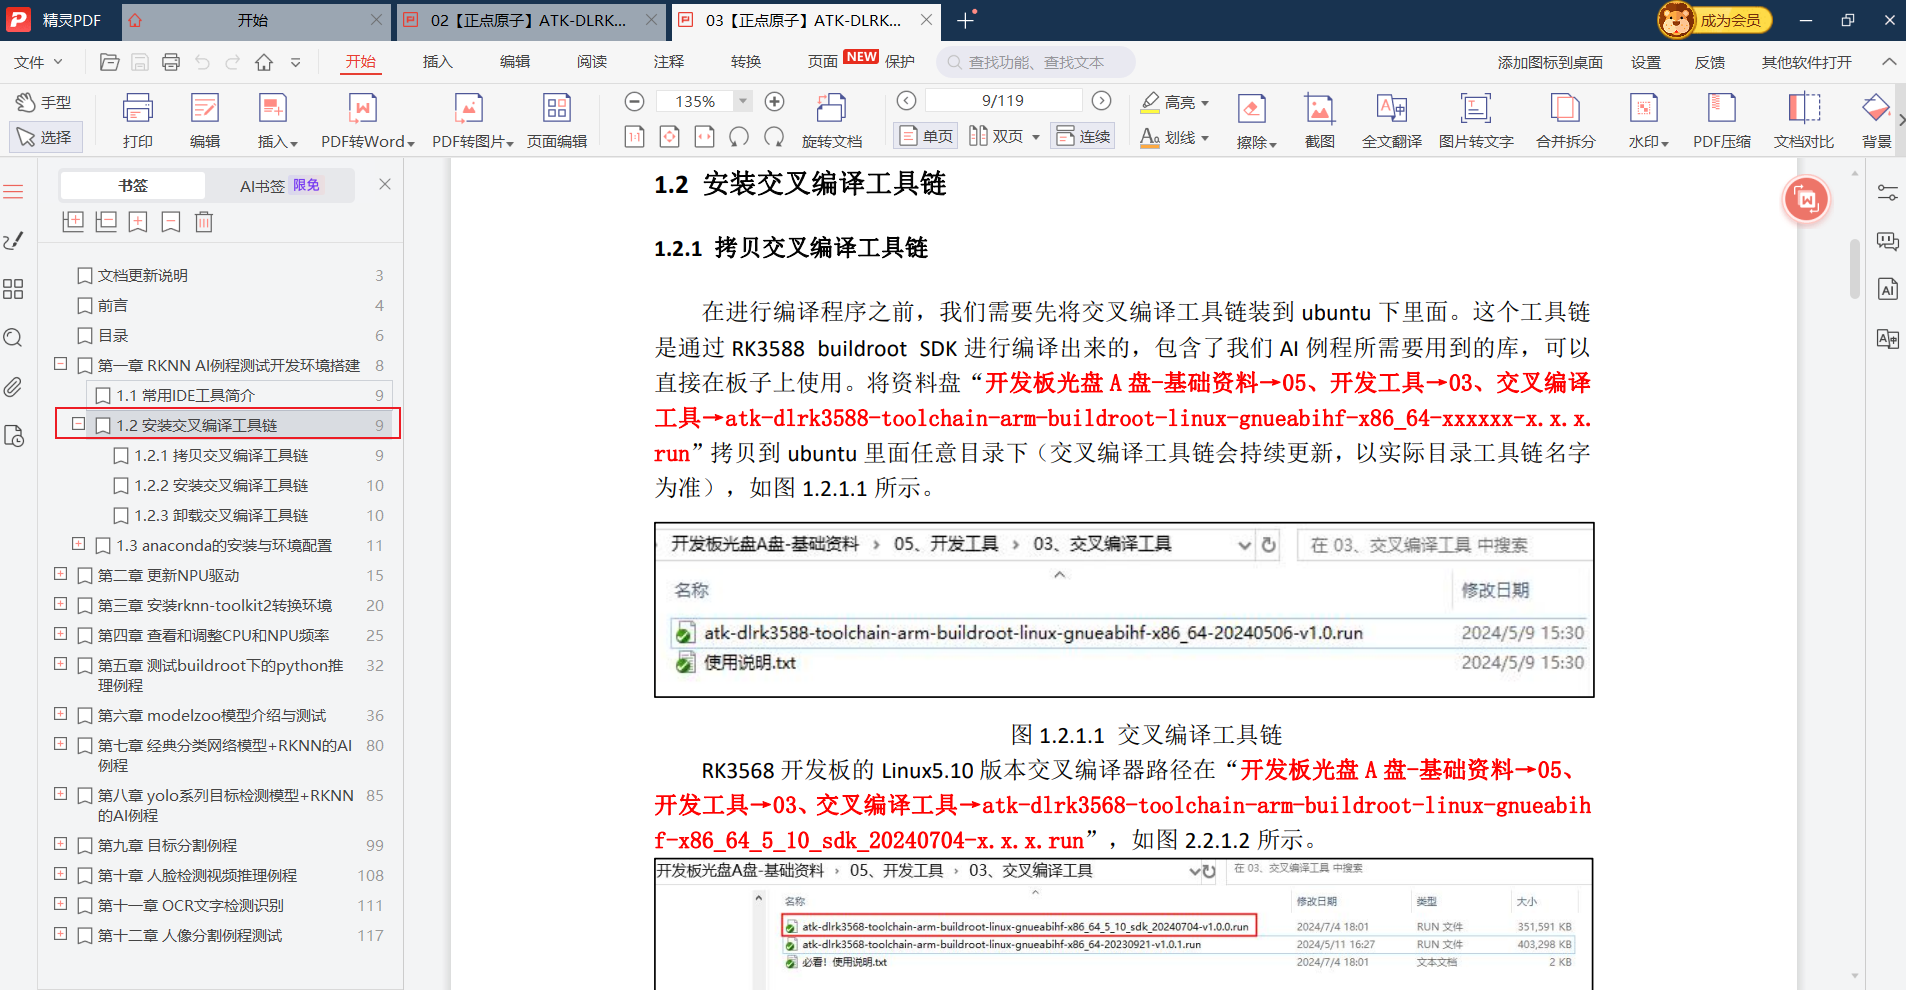Open the search sidebar icon

pyautogui.click(x=13, y=338)
